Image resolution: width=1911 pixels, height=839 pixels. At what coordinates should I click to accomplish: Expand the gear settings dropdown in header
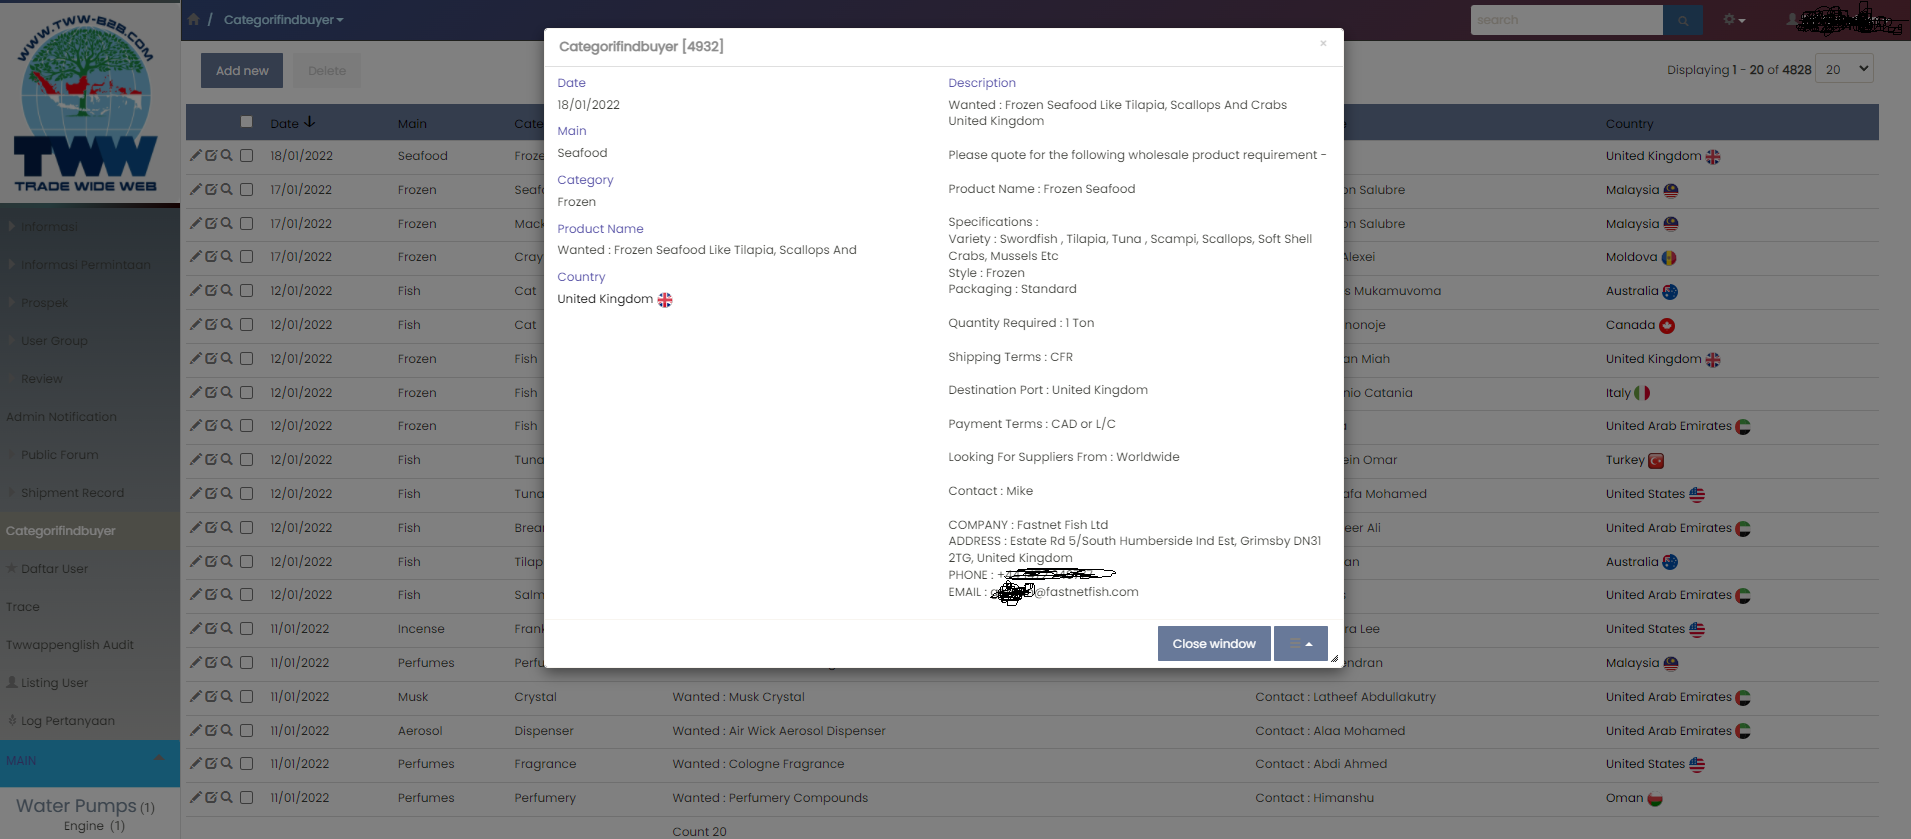point(1734,20)
